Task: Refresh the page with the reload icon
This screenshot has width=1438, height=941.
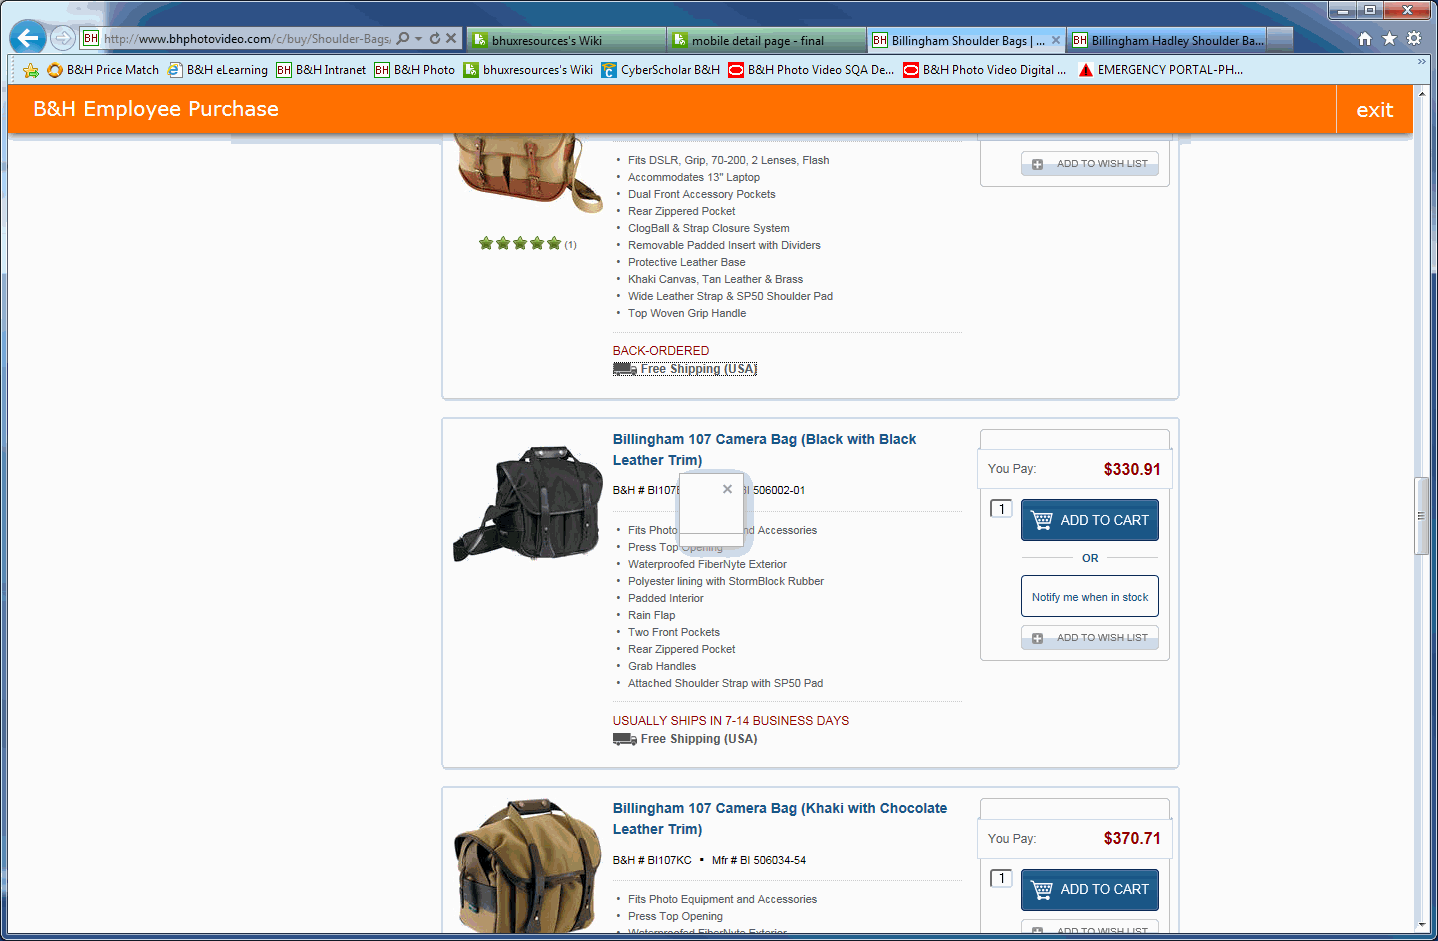Action: (x=435, y=39)
